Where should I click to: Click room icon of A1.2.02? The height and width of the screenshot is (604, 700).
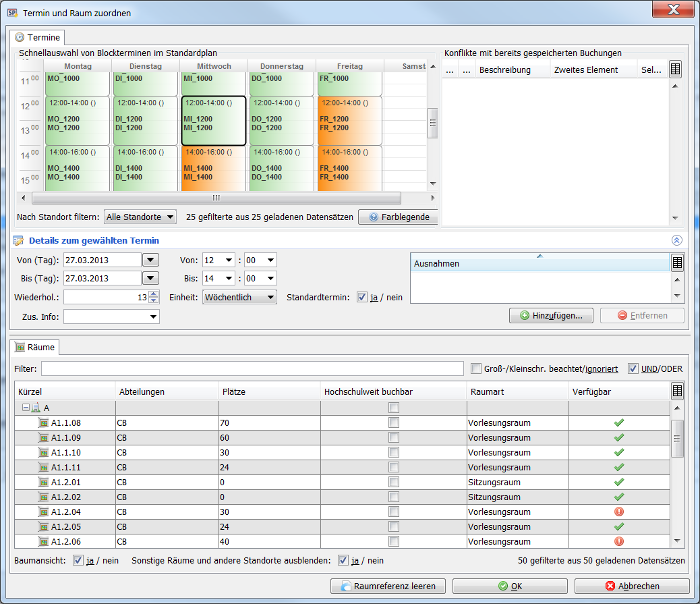pyautogui.click(x=43, y=497)
